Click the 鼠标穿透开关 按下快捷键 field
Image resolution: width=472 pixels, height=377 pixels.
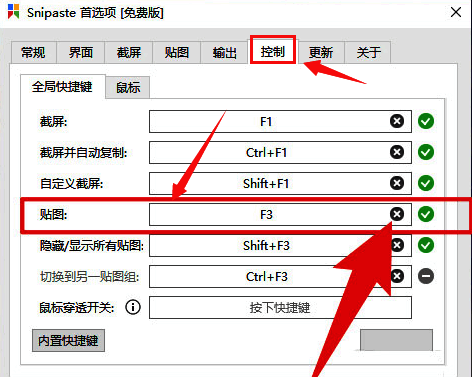click(280, 307)
